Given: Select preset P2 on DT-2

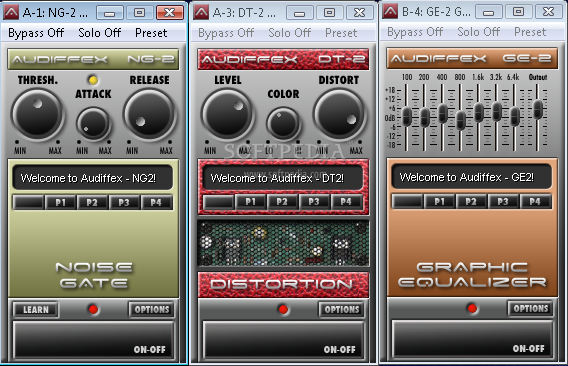Looking at the screenshot, I should [x=282, y=201].
